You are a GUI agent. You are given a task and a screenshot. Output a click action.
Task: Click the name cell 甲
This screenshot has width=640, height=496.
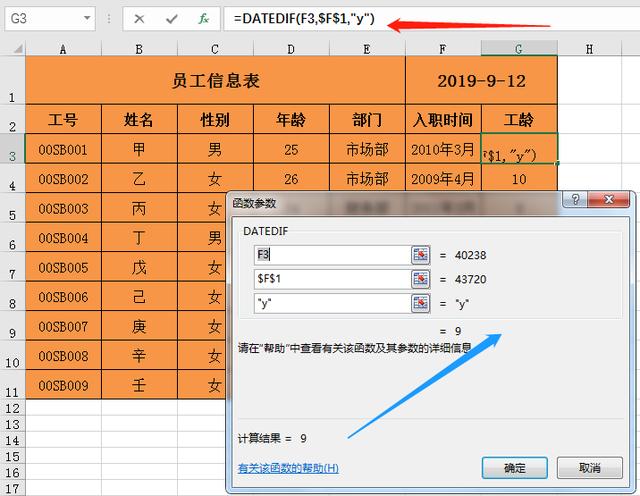[139, 149]
